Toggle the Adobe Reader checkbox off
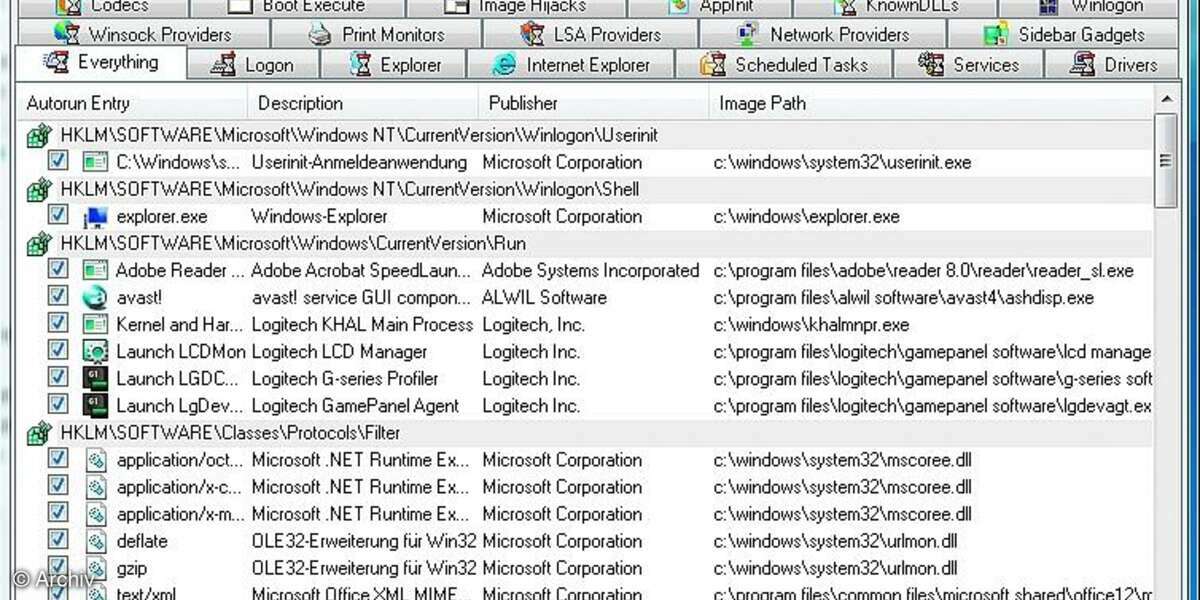Screen dimensions: 1200x600 pyautogui.click(x=57, y=271)
